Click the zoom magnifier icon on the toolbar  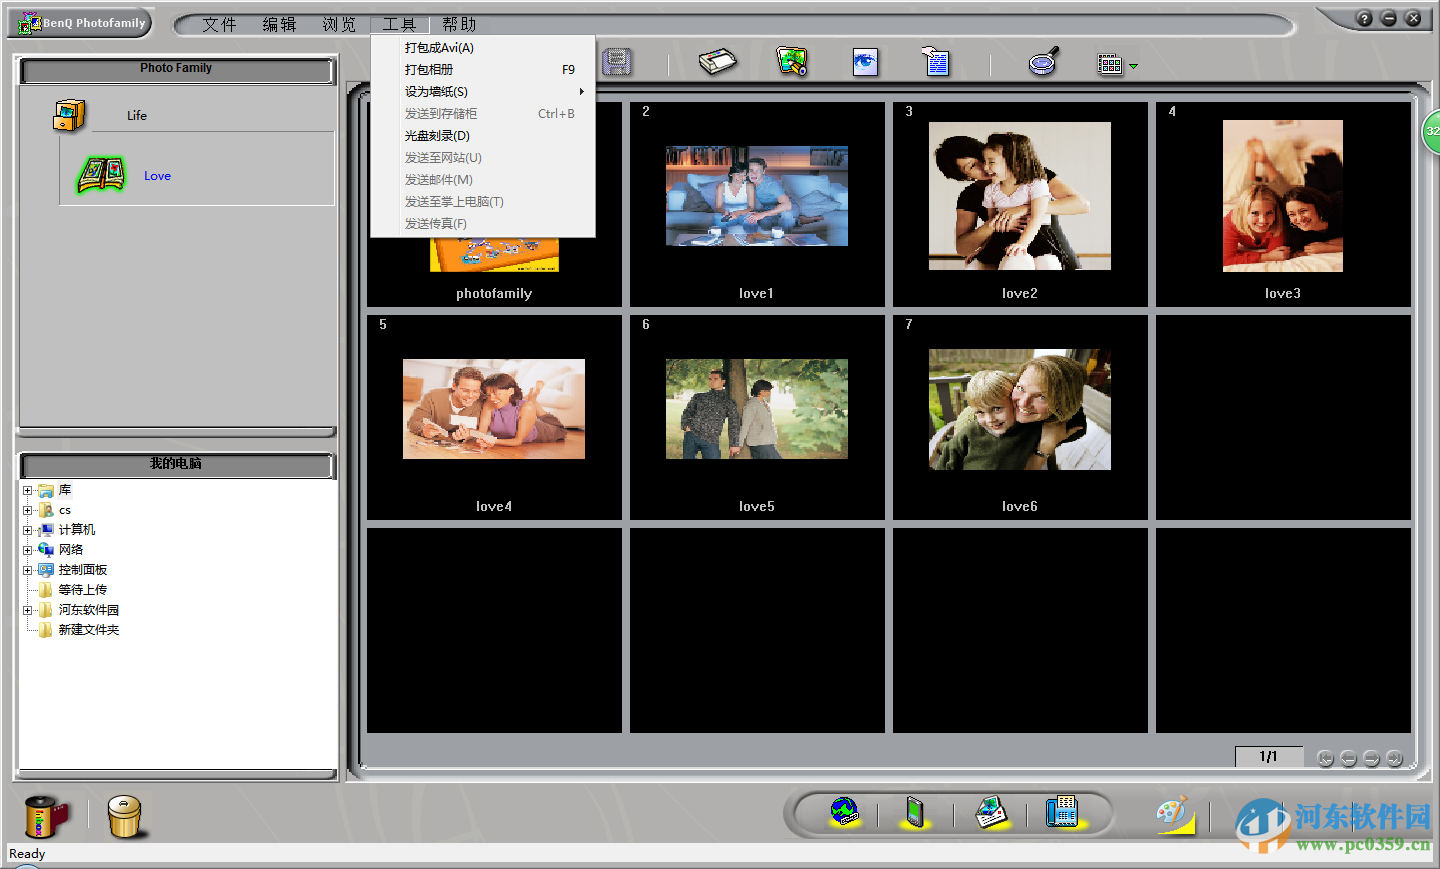1042,63
